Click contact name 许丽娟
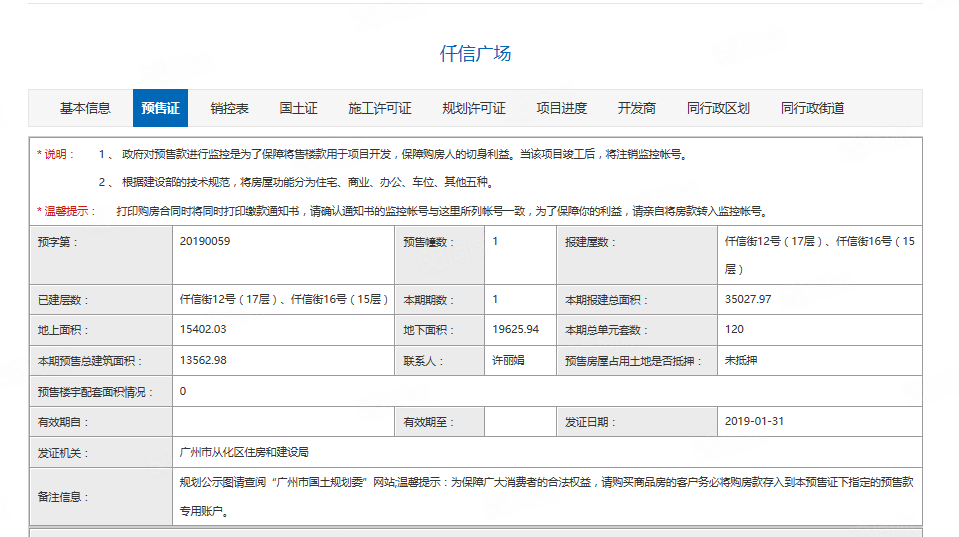959x537 pixels. click(508, 360)
